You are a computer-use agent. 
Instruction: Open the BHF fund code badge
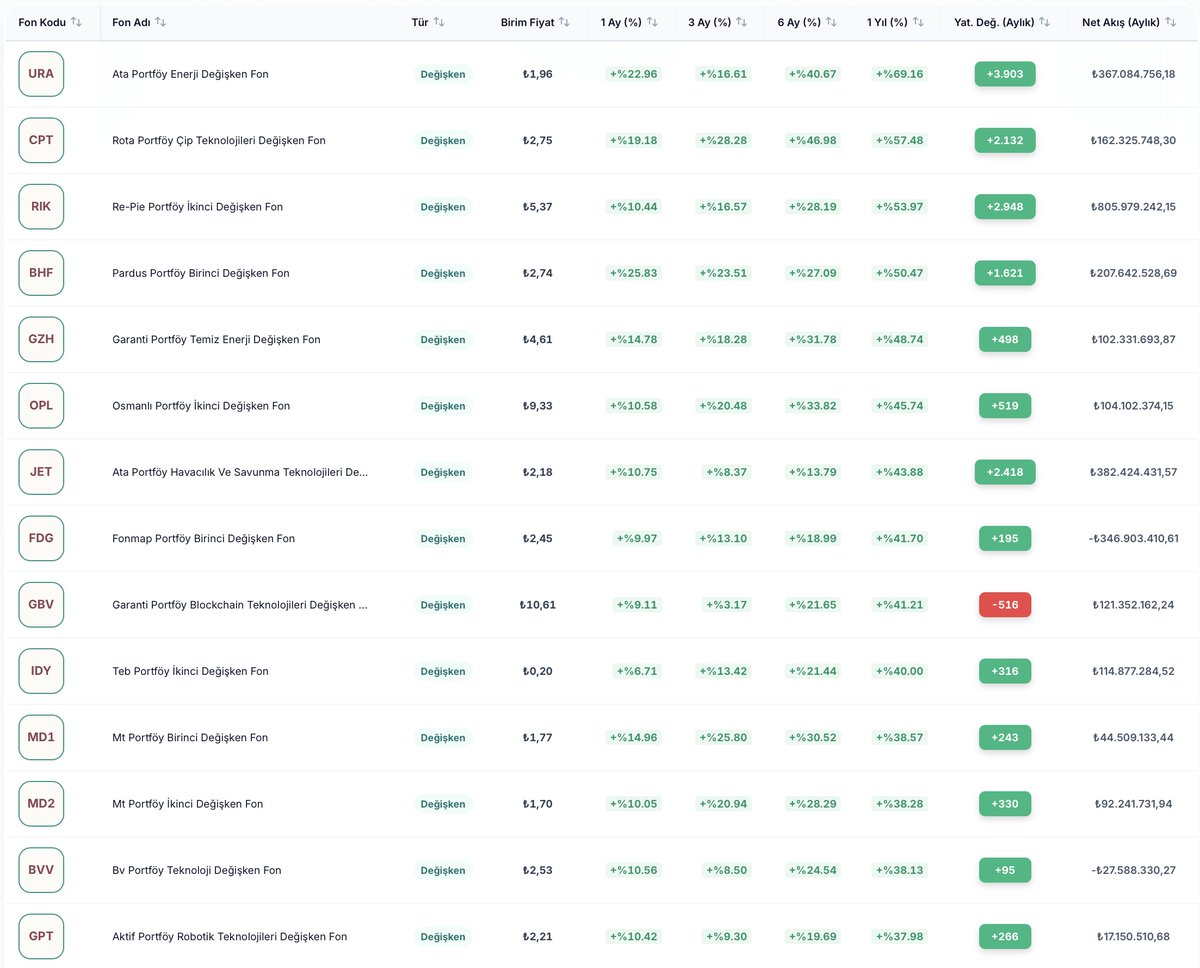41,273
